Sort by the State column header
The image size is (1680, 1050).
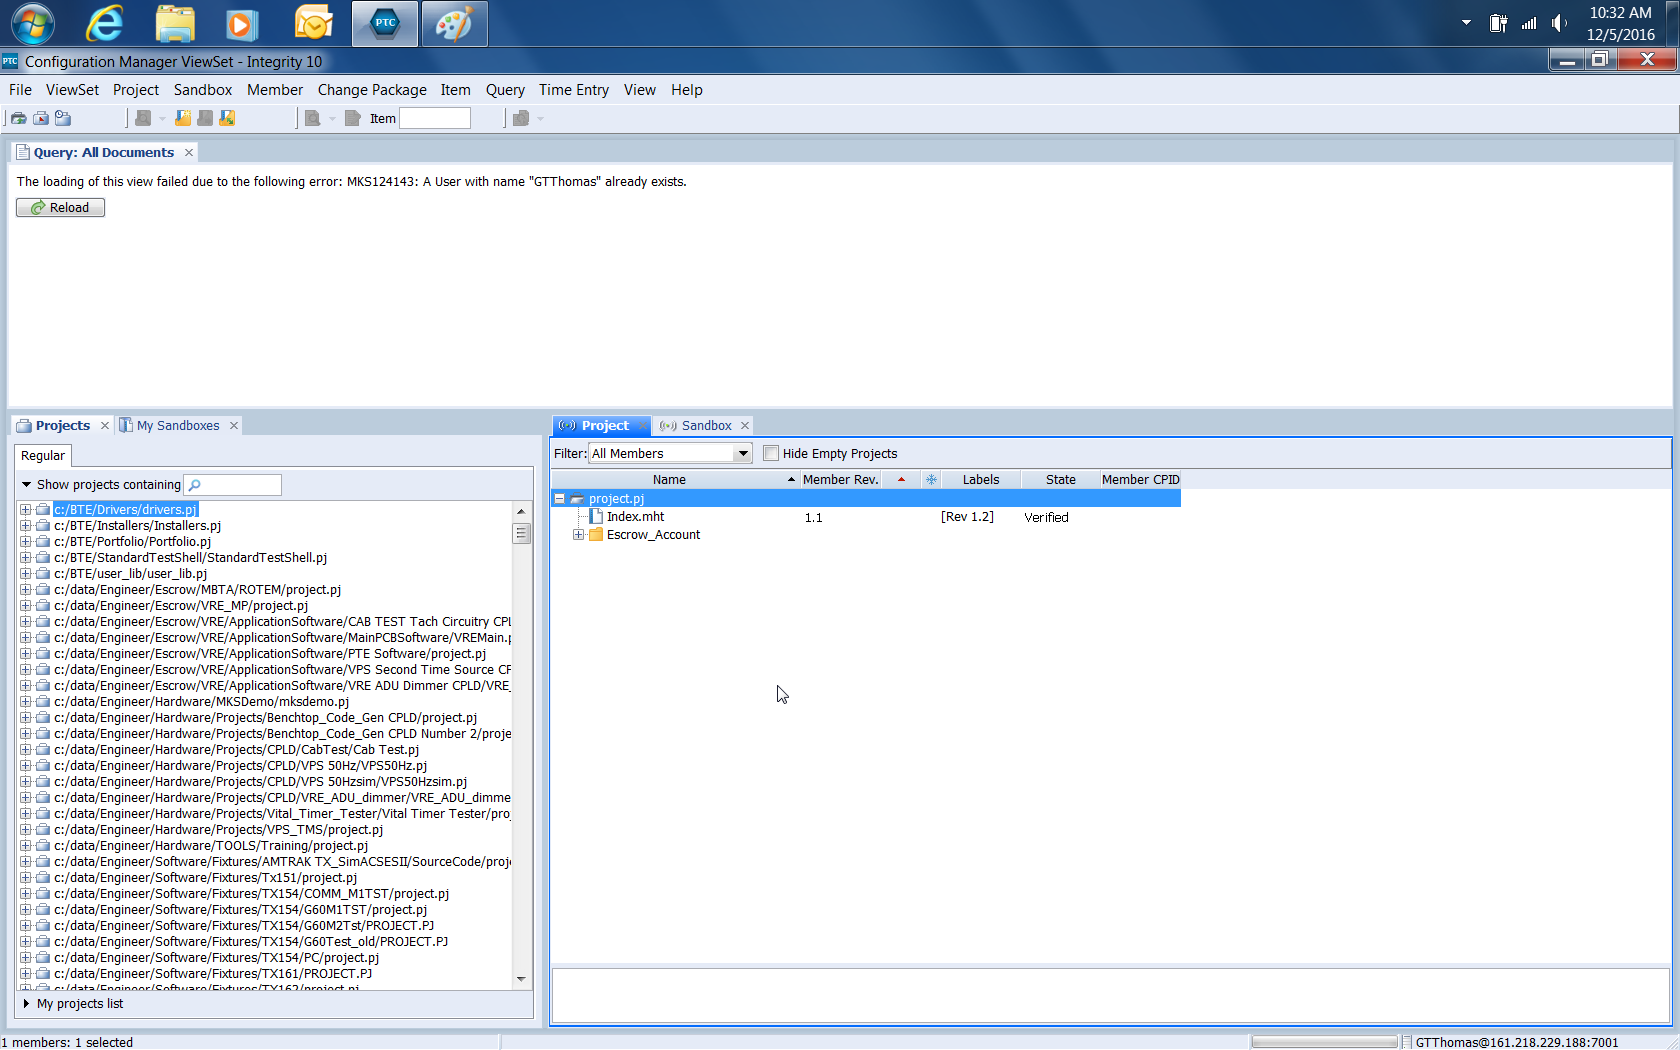point(1061,479)
